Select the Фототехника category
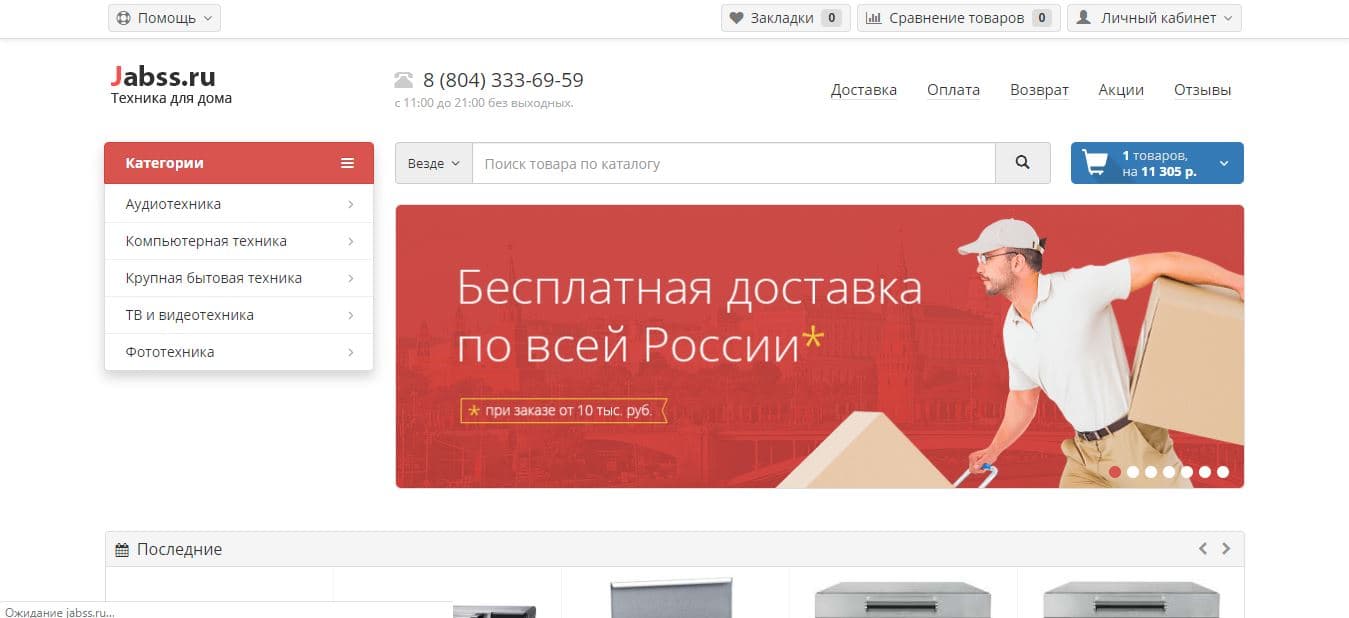 pos(168,351)
